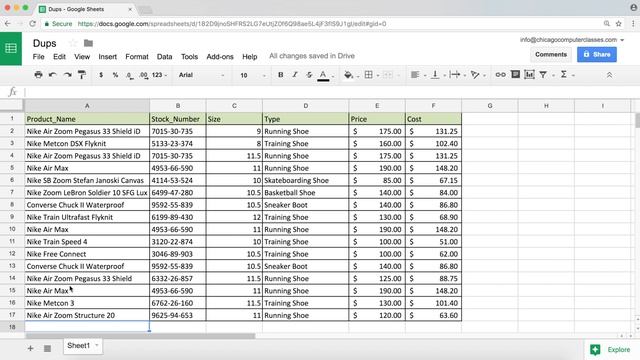
Task: Open the Format menu
Action: click(137, 57)
